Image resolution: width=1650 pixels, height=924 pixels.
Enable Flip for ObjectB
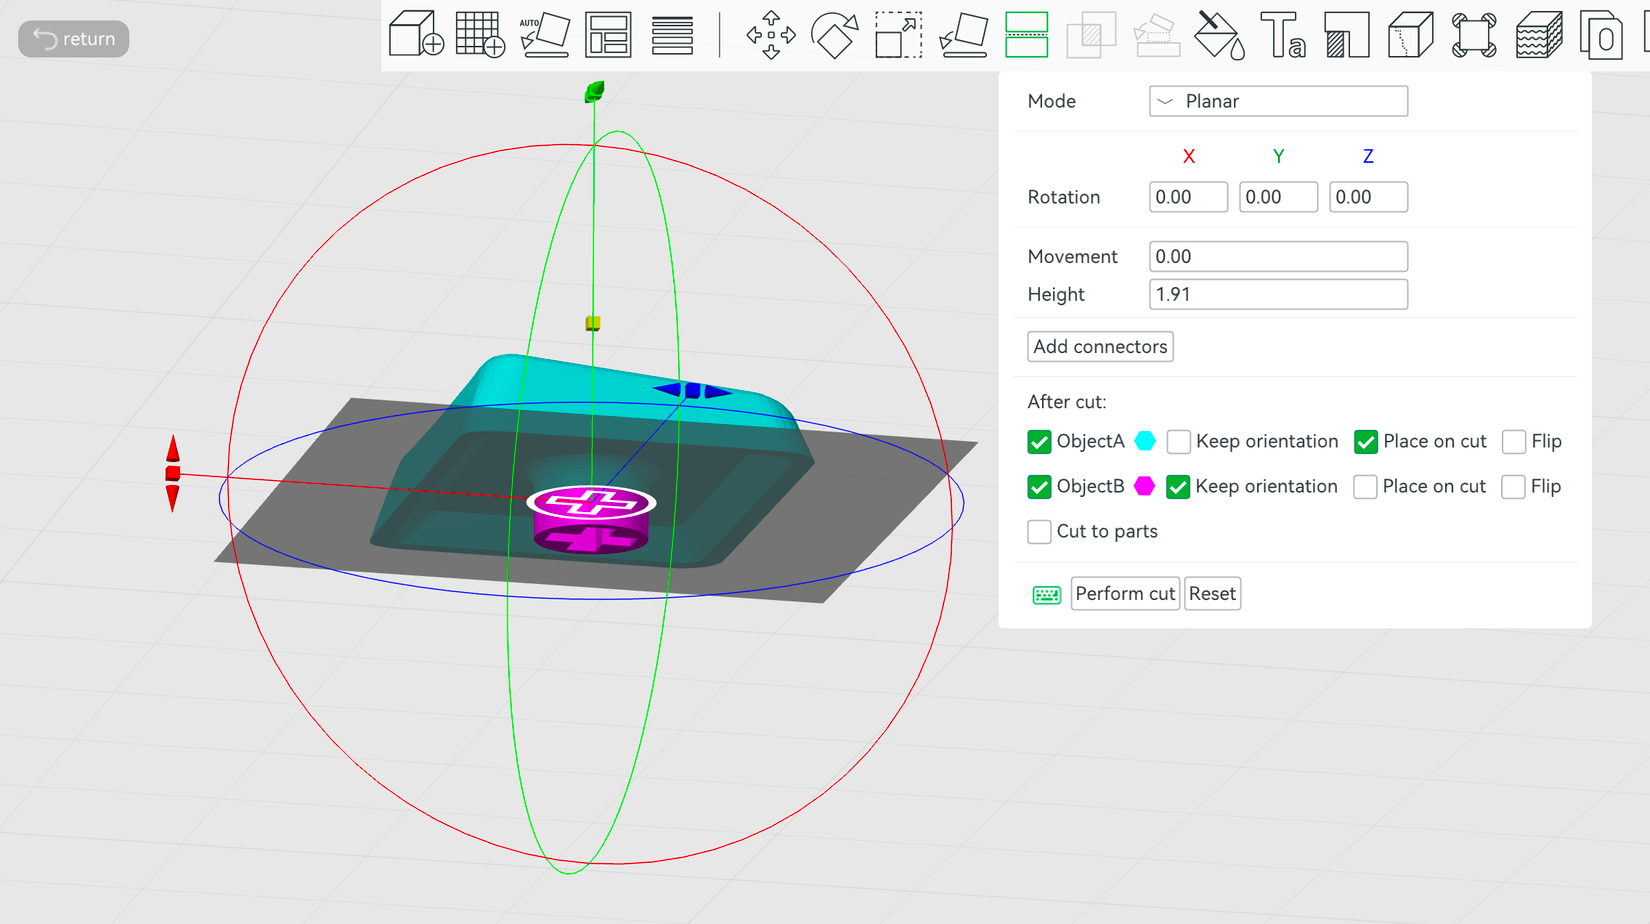(x=1513, y=487)
